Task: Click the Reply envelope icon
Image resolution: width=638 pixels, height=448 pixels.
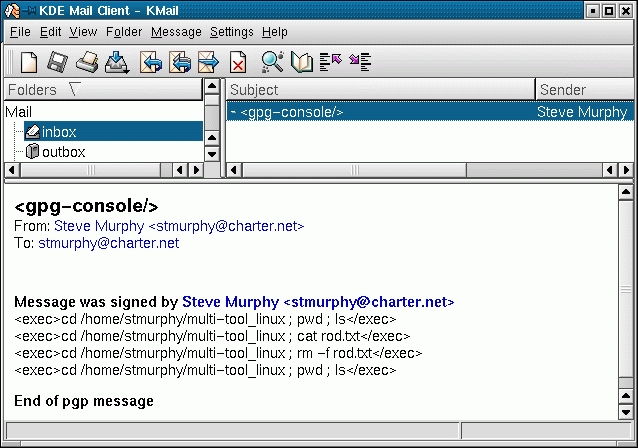Action: [x=151, y=62]
